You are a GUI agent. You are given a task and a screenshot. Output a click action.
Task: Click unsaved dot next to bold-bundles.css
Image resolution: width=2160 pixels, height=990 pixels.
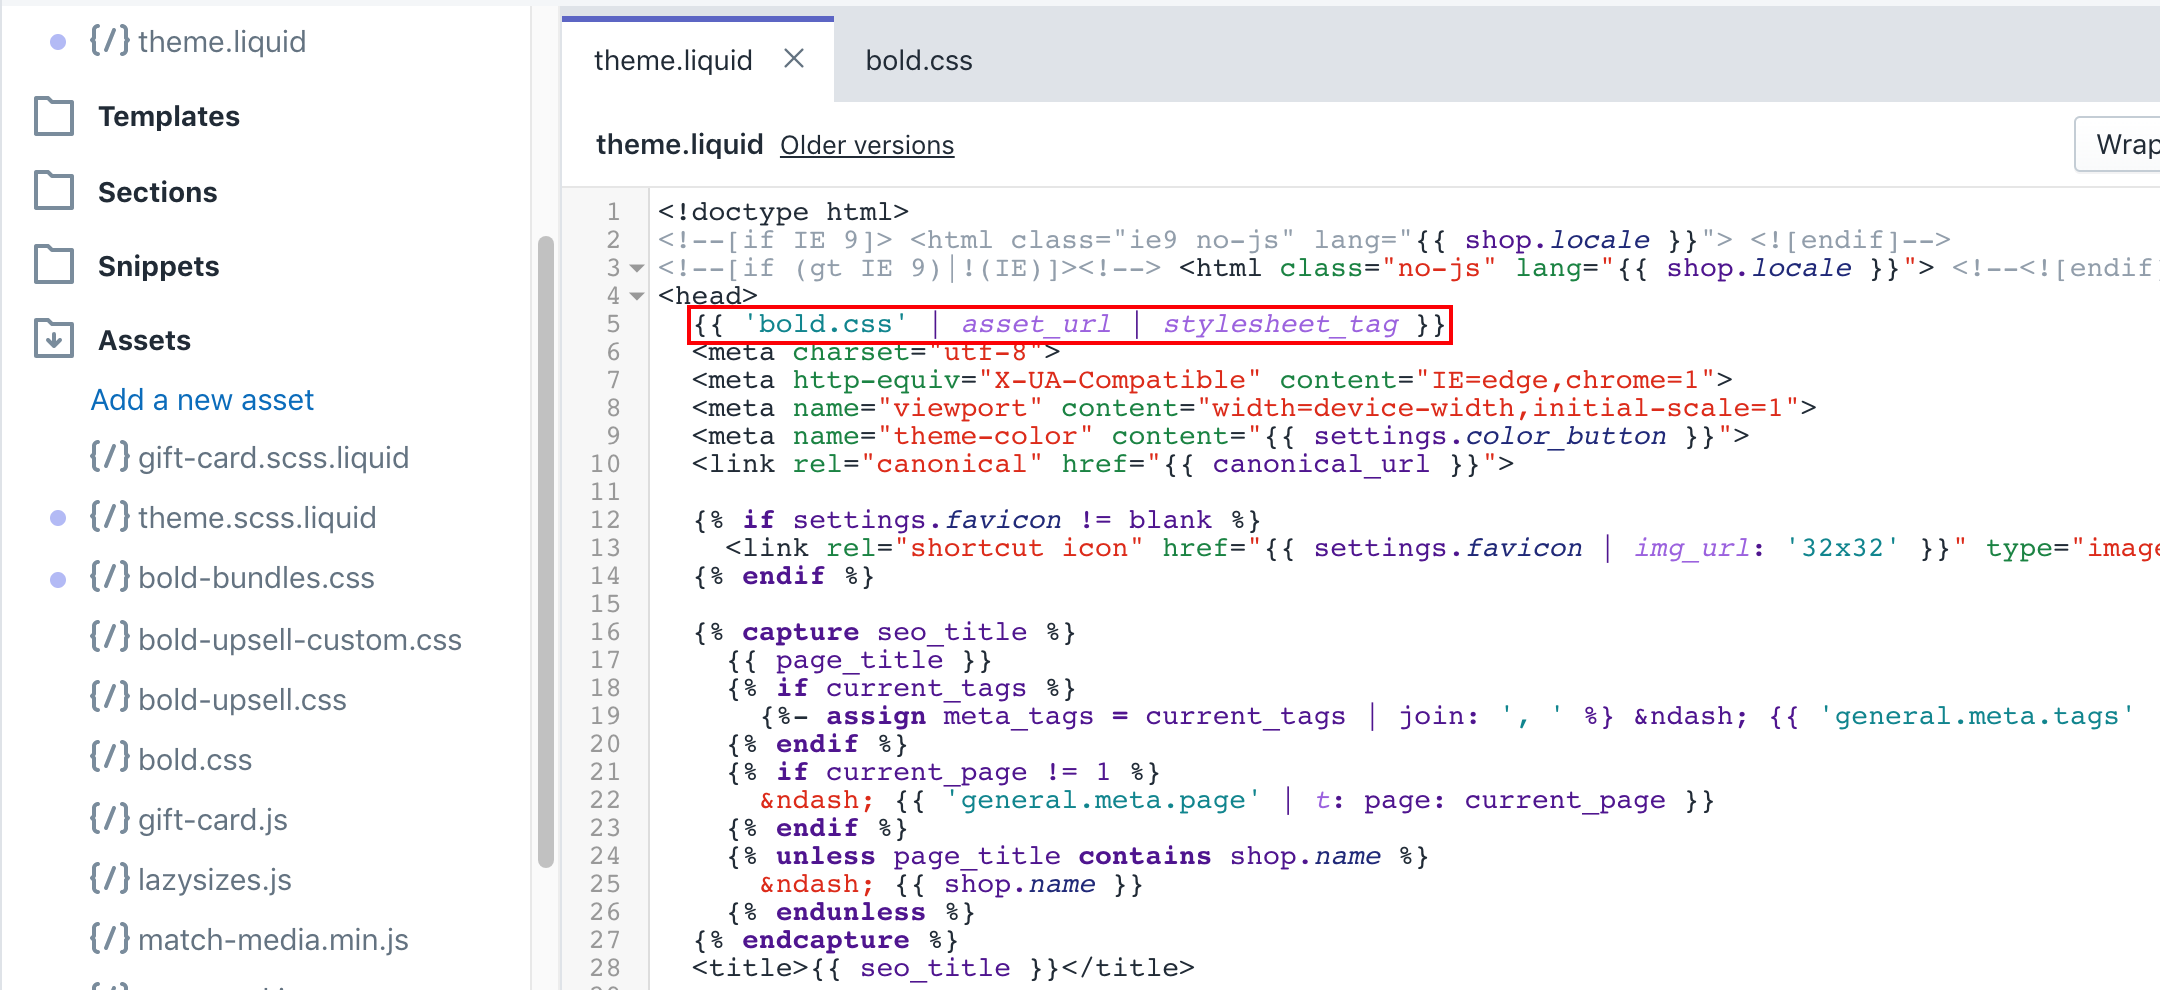[x=58, y=579]
